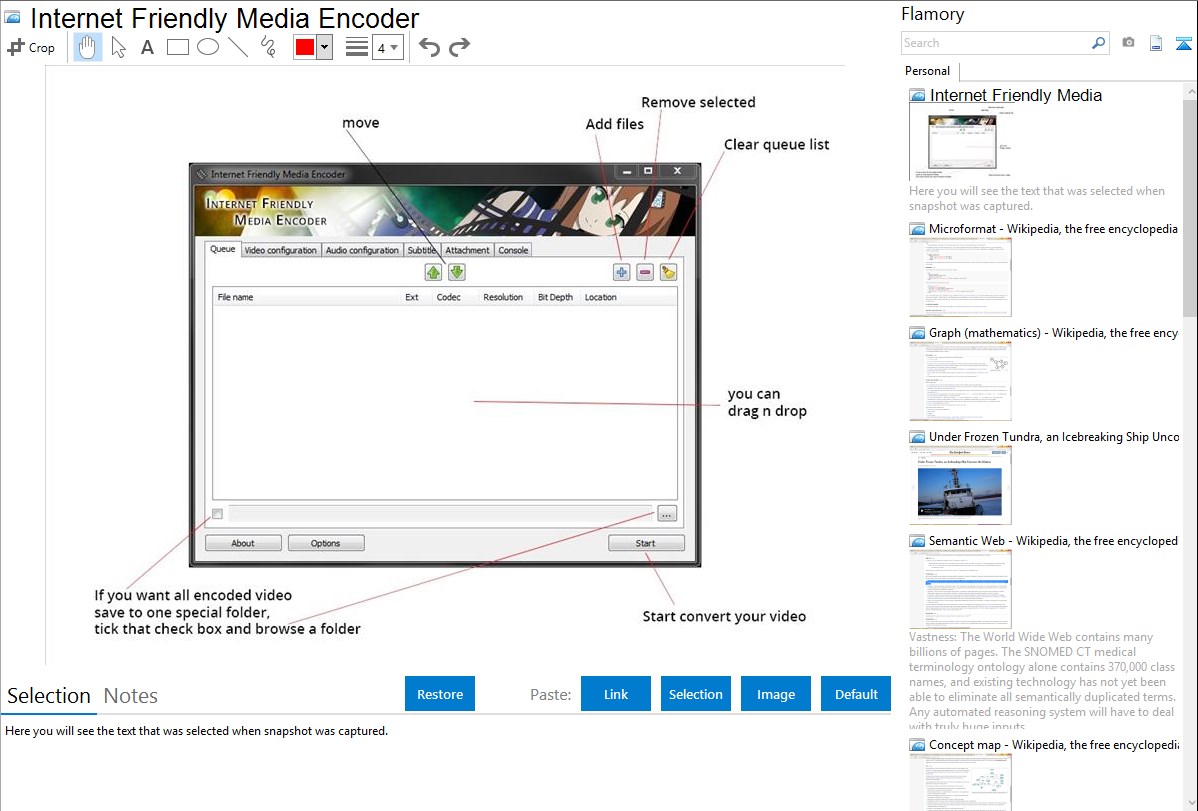Click the line thickness icon
1198x811 pixels.
pyautogui.click(x=357, y=47)
